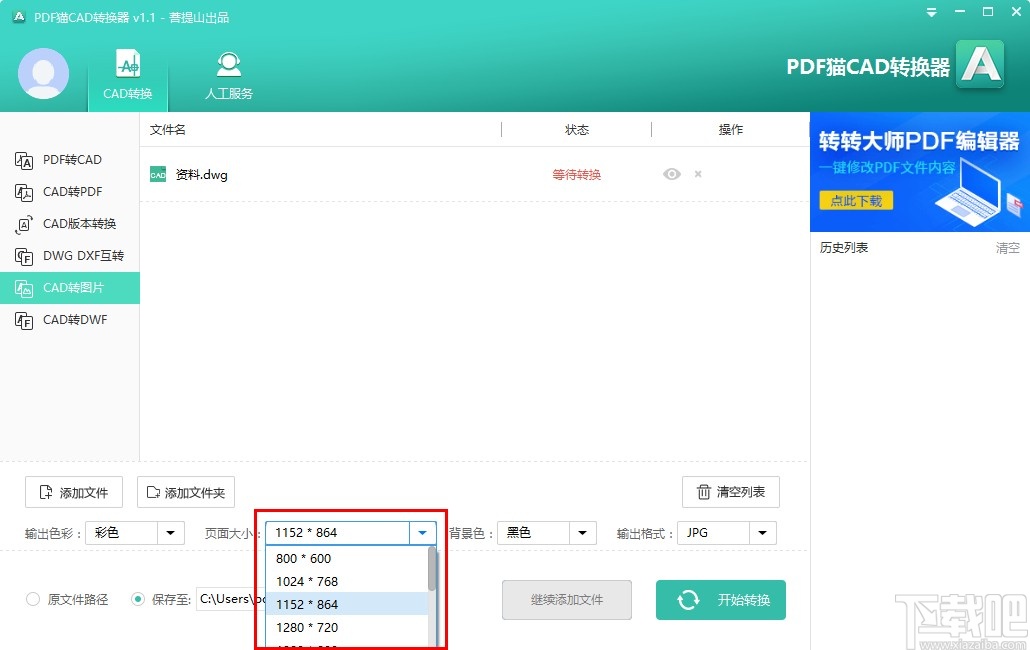This screenshot has width=1030, height=650.
Task: Open the 输出色彩 color mode dropdown
Action: click(x=170, y=533)
